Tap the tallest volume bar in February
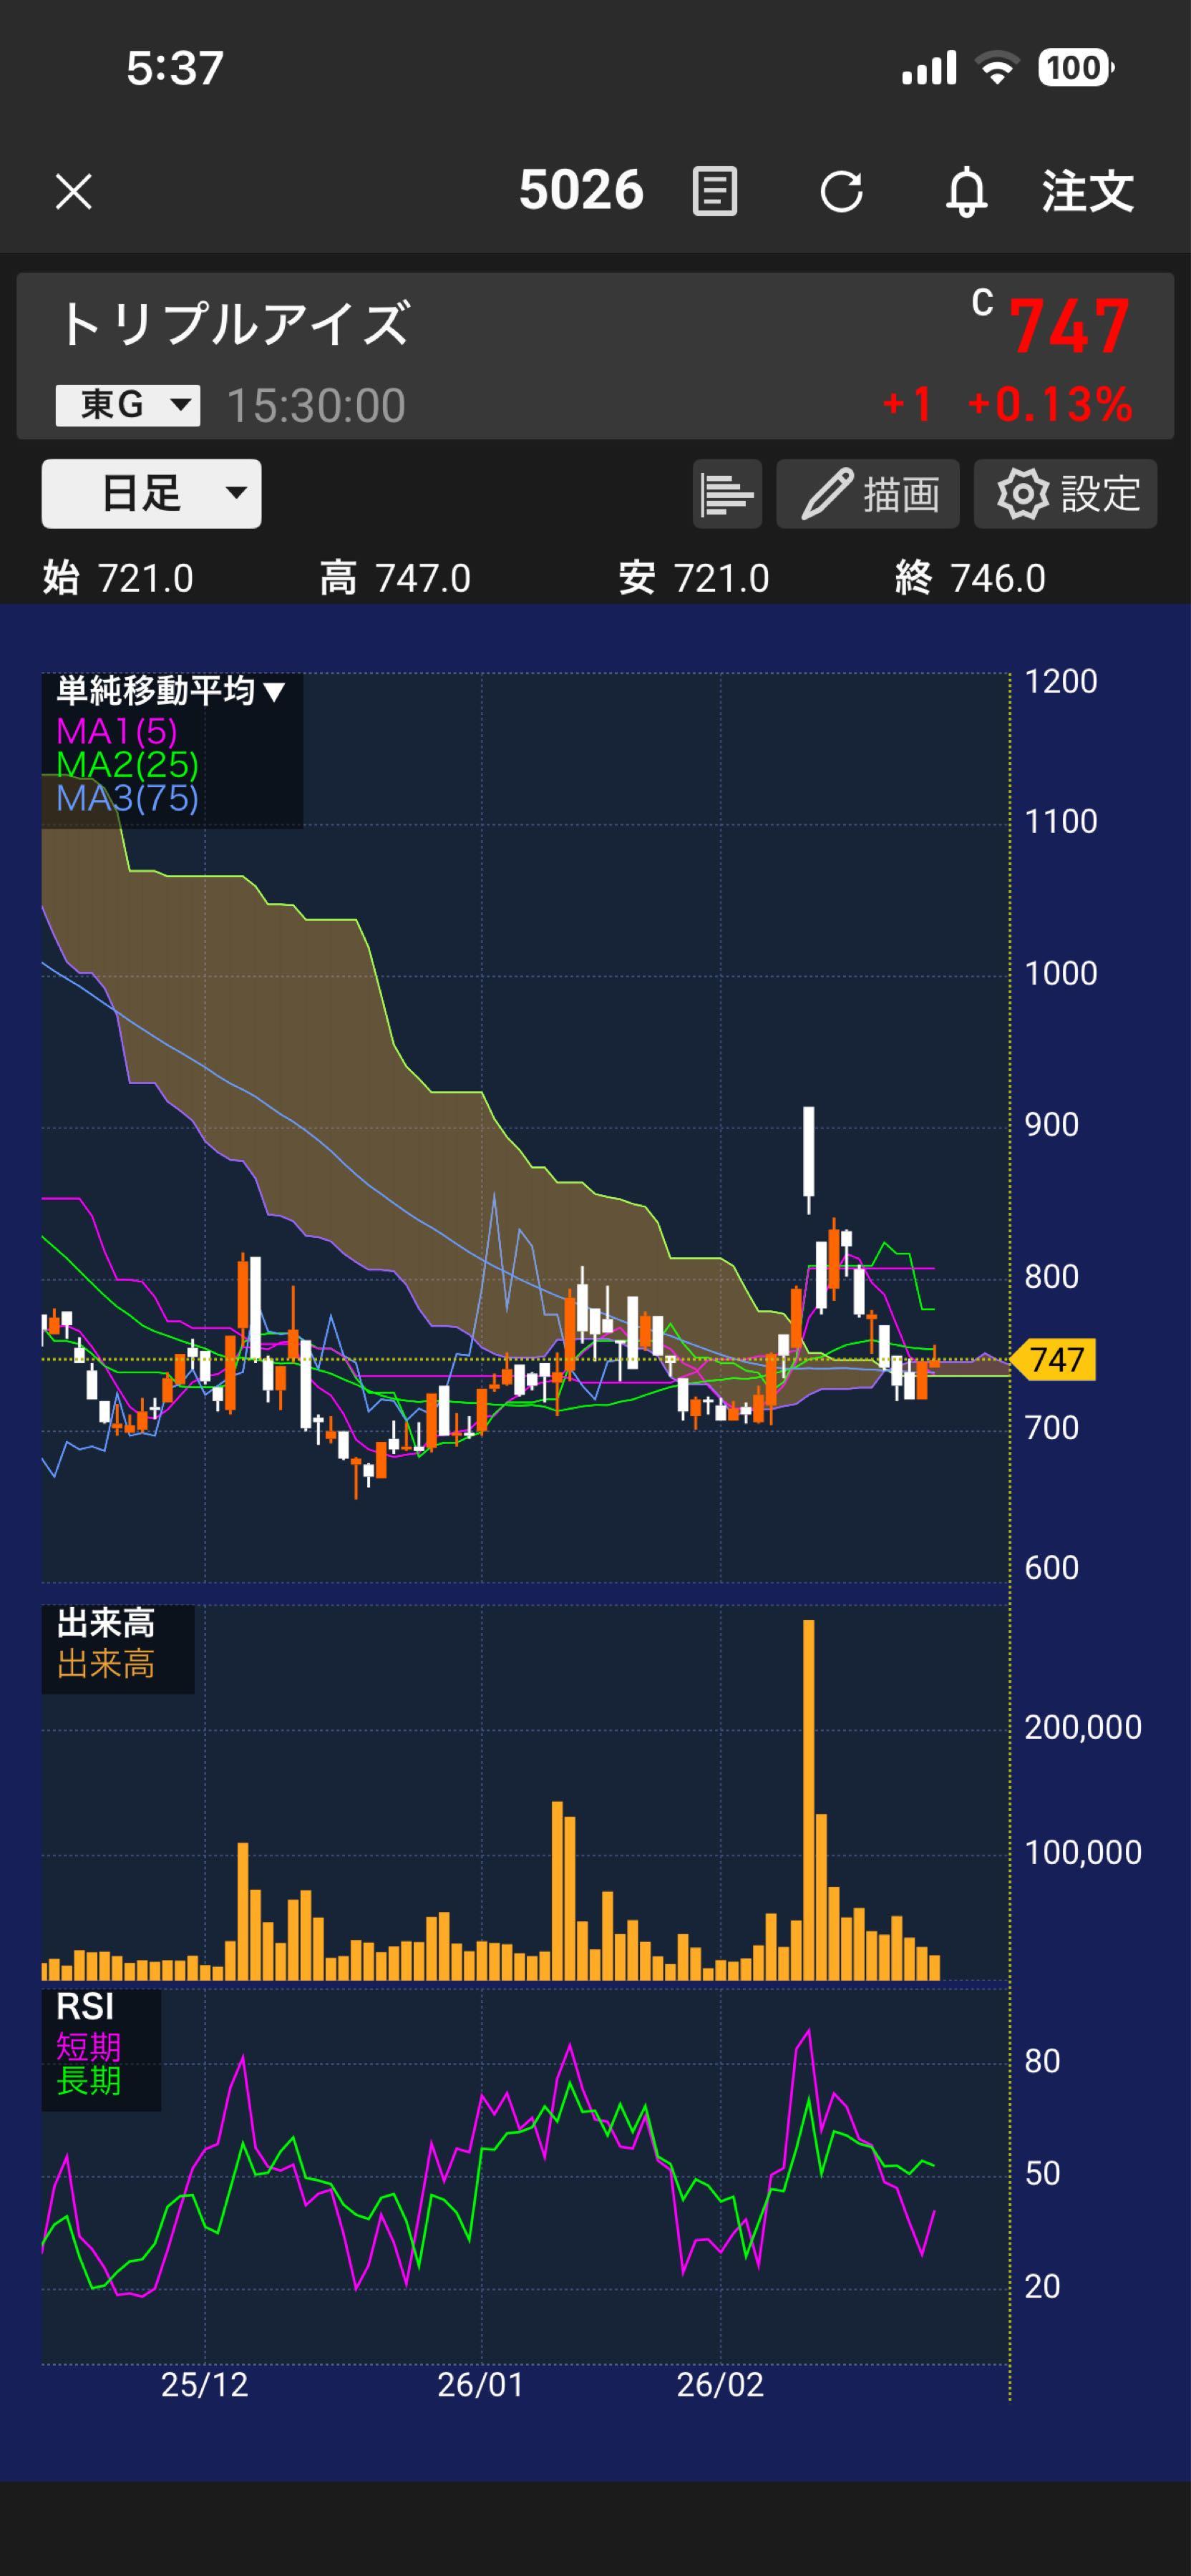 point(808,1800)
